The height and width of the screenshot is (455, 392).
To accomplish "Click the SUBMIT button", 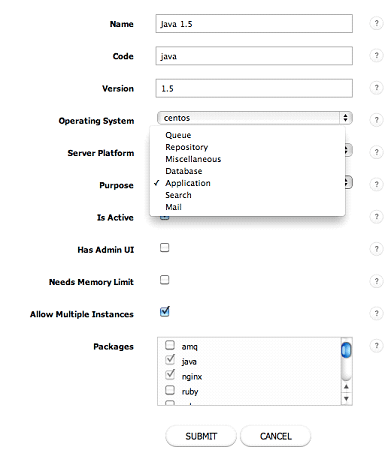I will [x=201, y=436].
